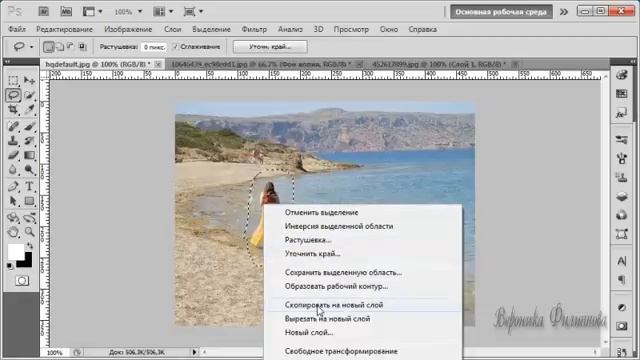Select the Blur tool

click(13, 170)
